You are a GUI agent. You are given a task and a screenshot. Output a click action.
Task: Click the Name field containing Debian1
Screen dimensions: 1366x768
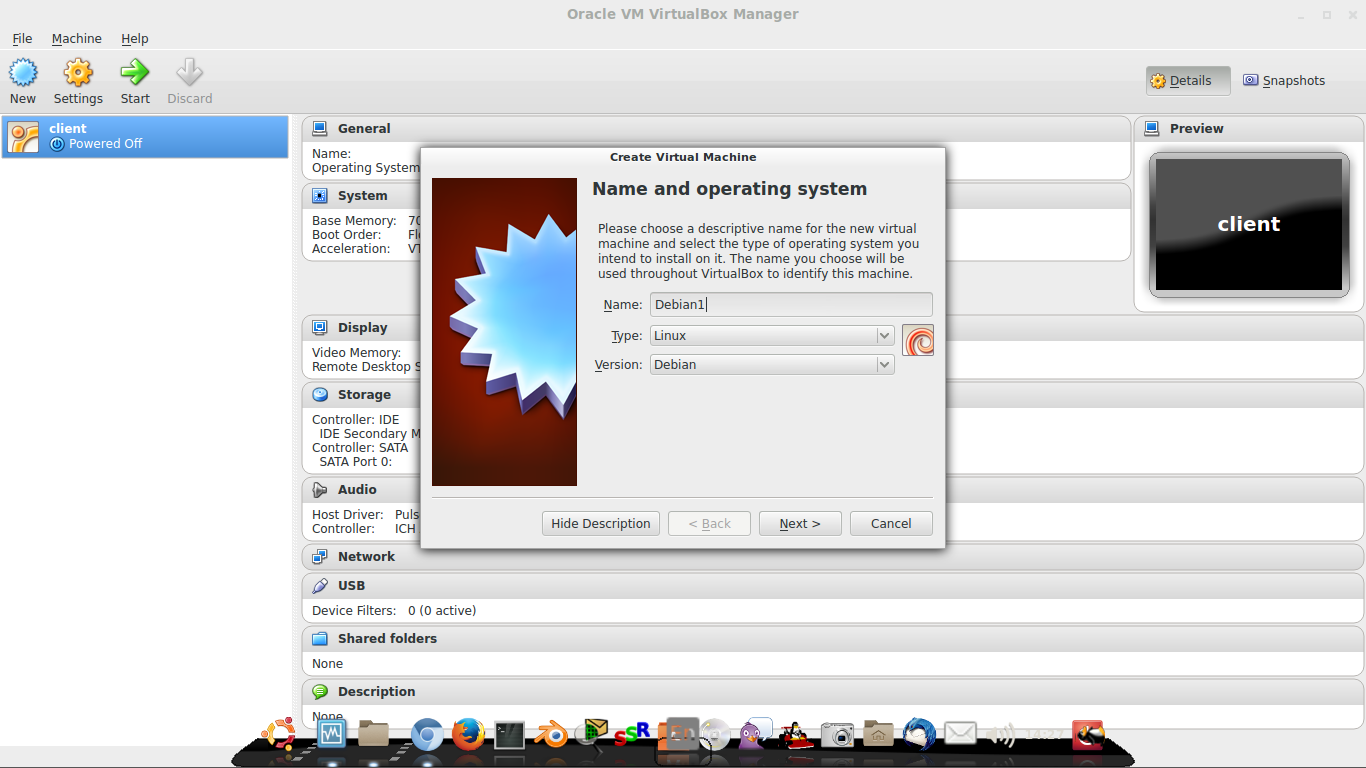tap(791, 305)
